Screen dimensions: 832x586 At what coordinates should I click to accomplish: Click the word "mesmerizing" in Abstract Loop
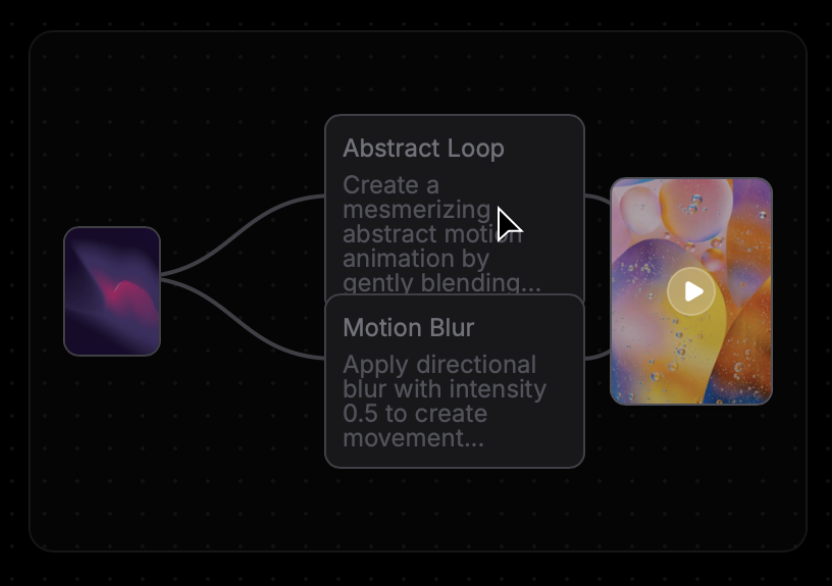click(x=416, y=210)
